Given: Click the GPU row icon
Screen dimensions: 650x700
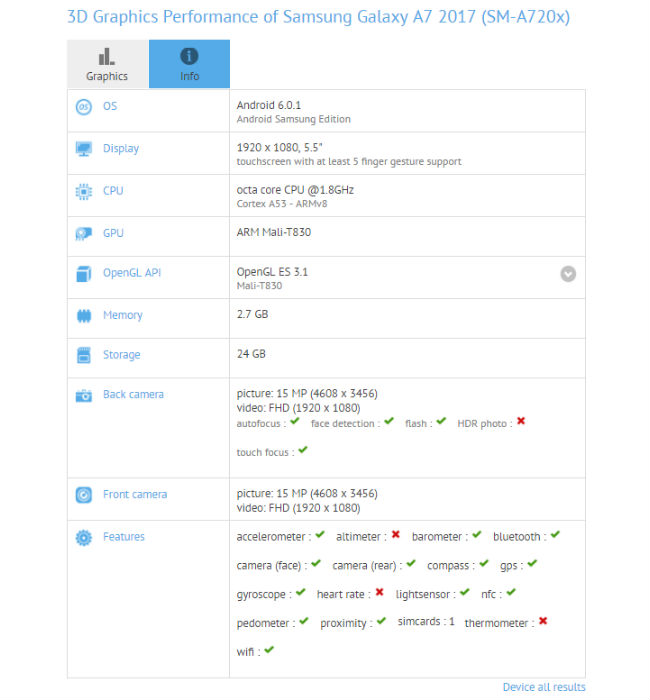Looking at the screenshot, I should point(84,233).
